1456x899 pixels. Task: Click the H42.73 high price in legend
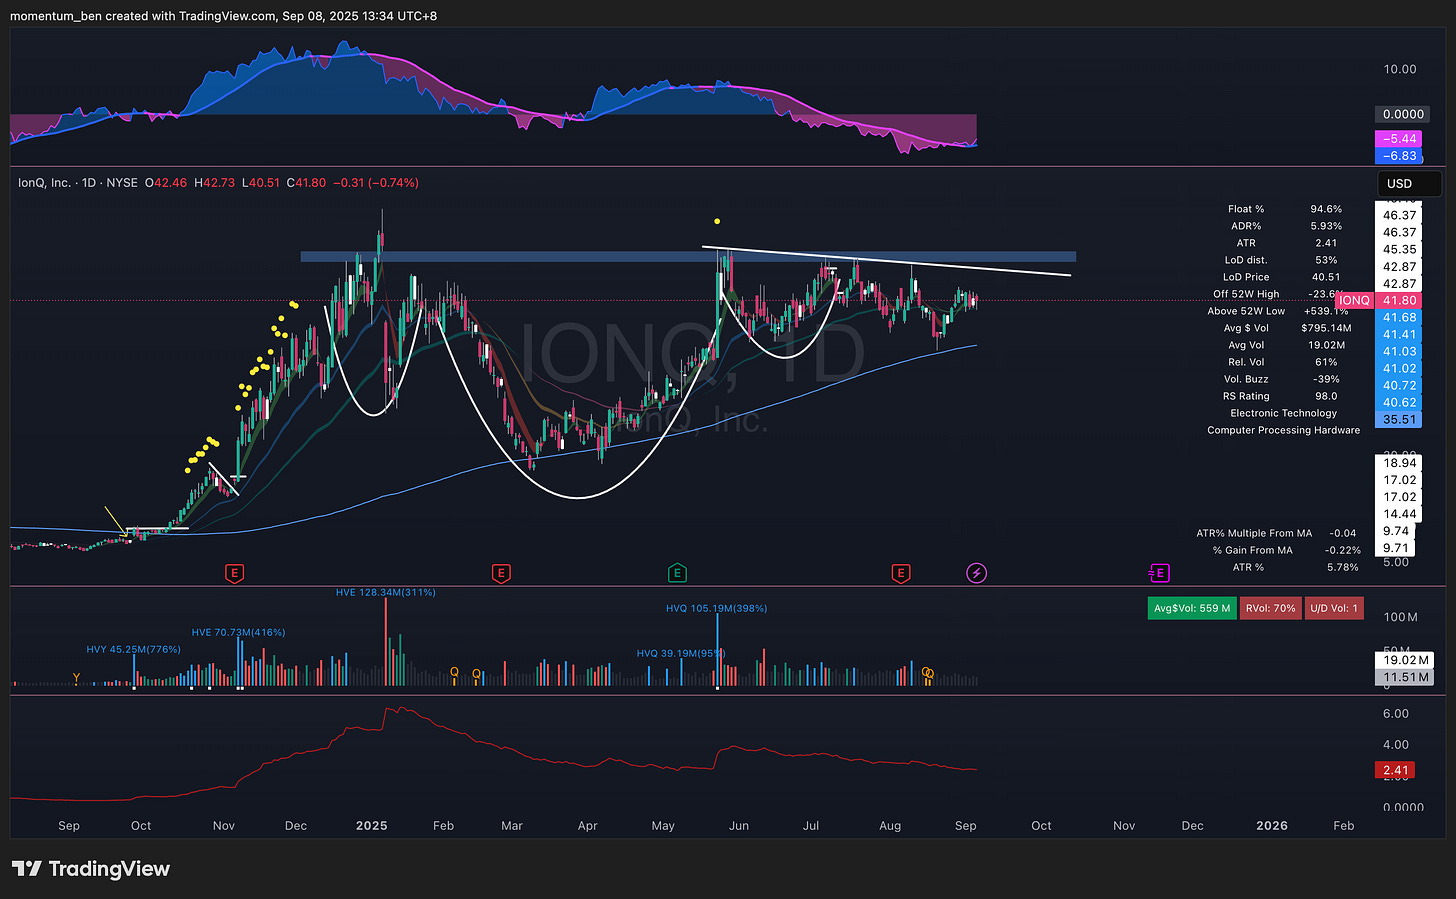[215, 183]
